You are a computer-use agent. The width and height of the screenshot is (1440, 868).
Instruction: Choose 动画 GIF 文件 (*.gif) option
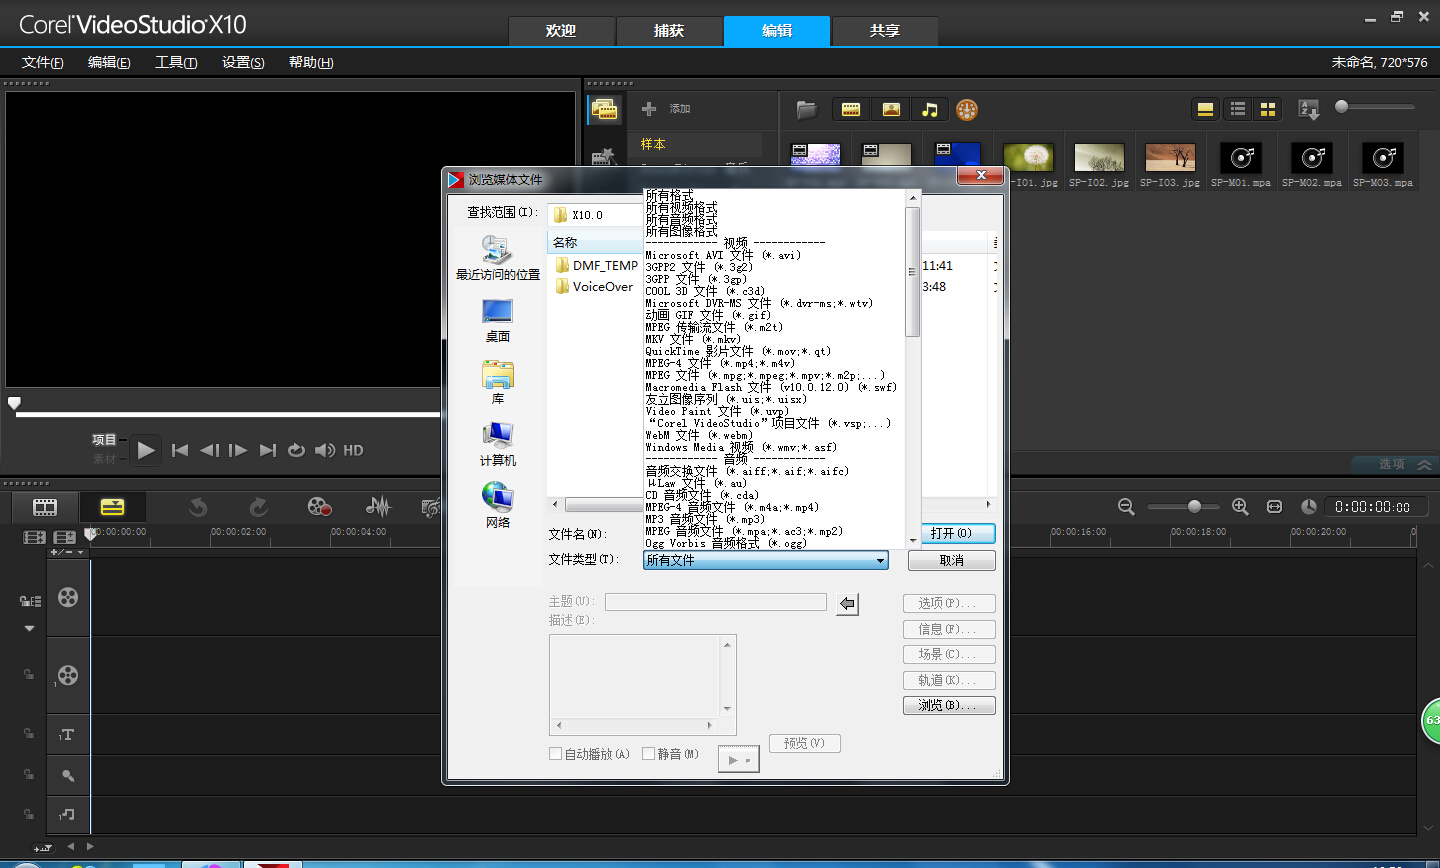(708, 315)
